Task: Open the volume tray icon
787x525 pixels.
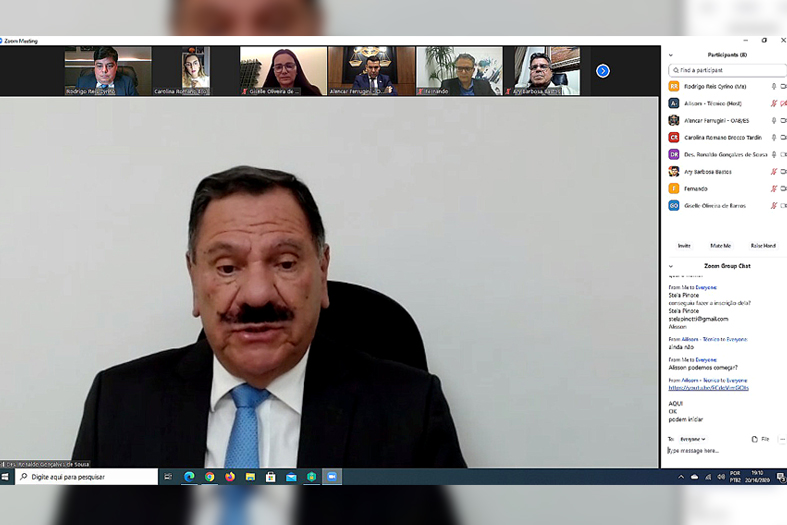Action: [721, 477]
